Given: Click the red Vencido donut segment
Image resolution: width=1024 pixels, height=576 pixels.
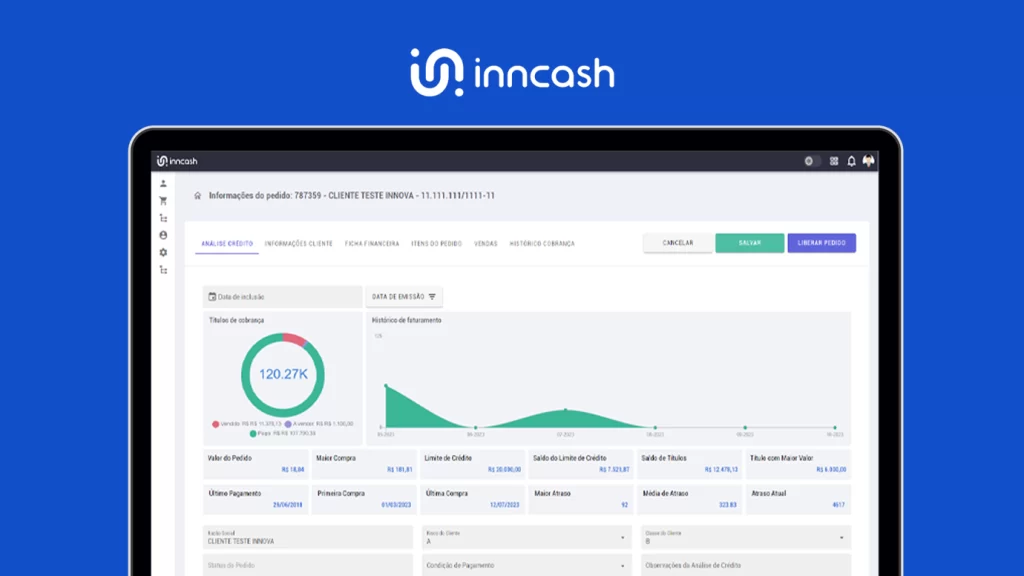Looking at the screenshot, I should pos(295,339).
